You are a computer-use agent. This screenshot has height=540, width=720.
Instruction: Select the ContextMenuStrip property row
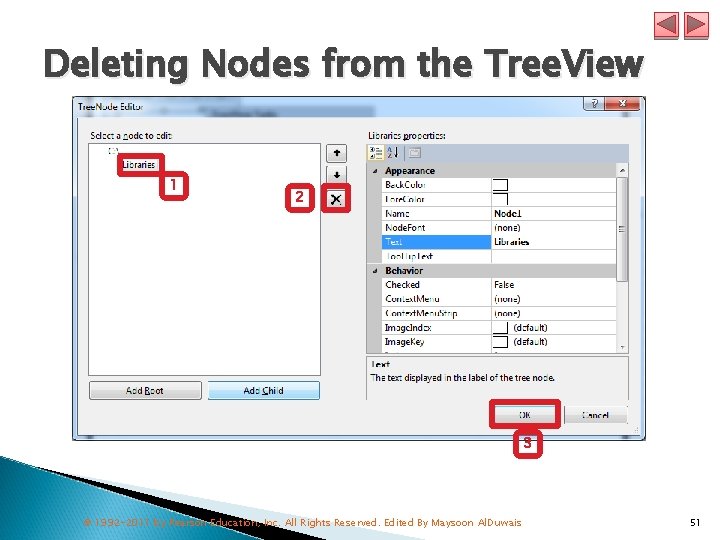(499, 313)
